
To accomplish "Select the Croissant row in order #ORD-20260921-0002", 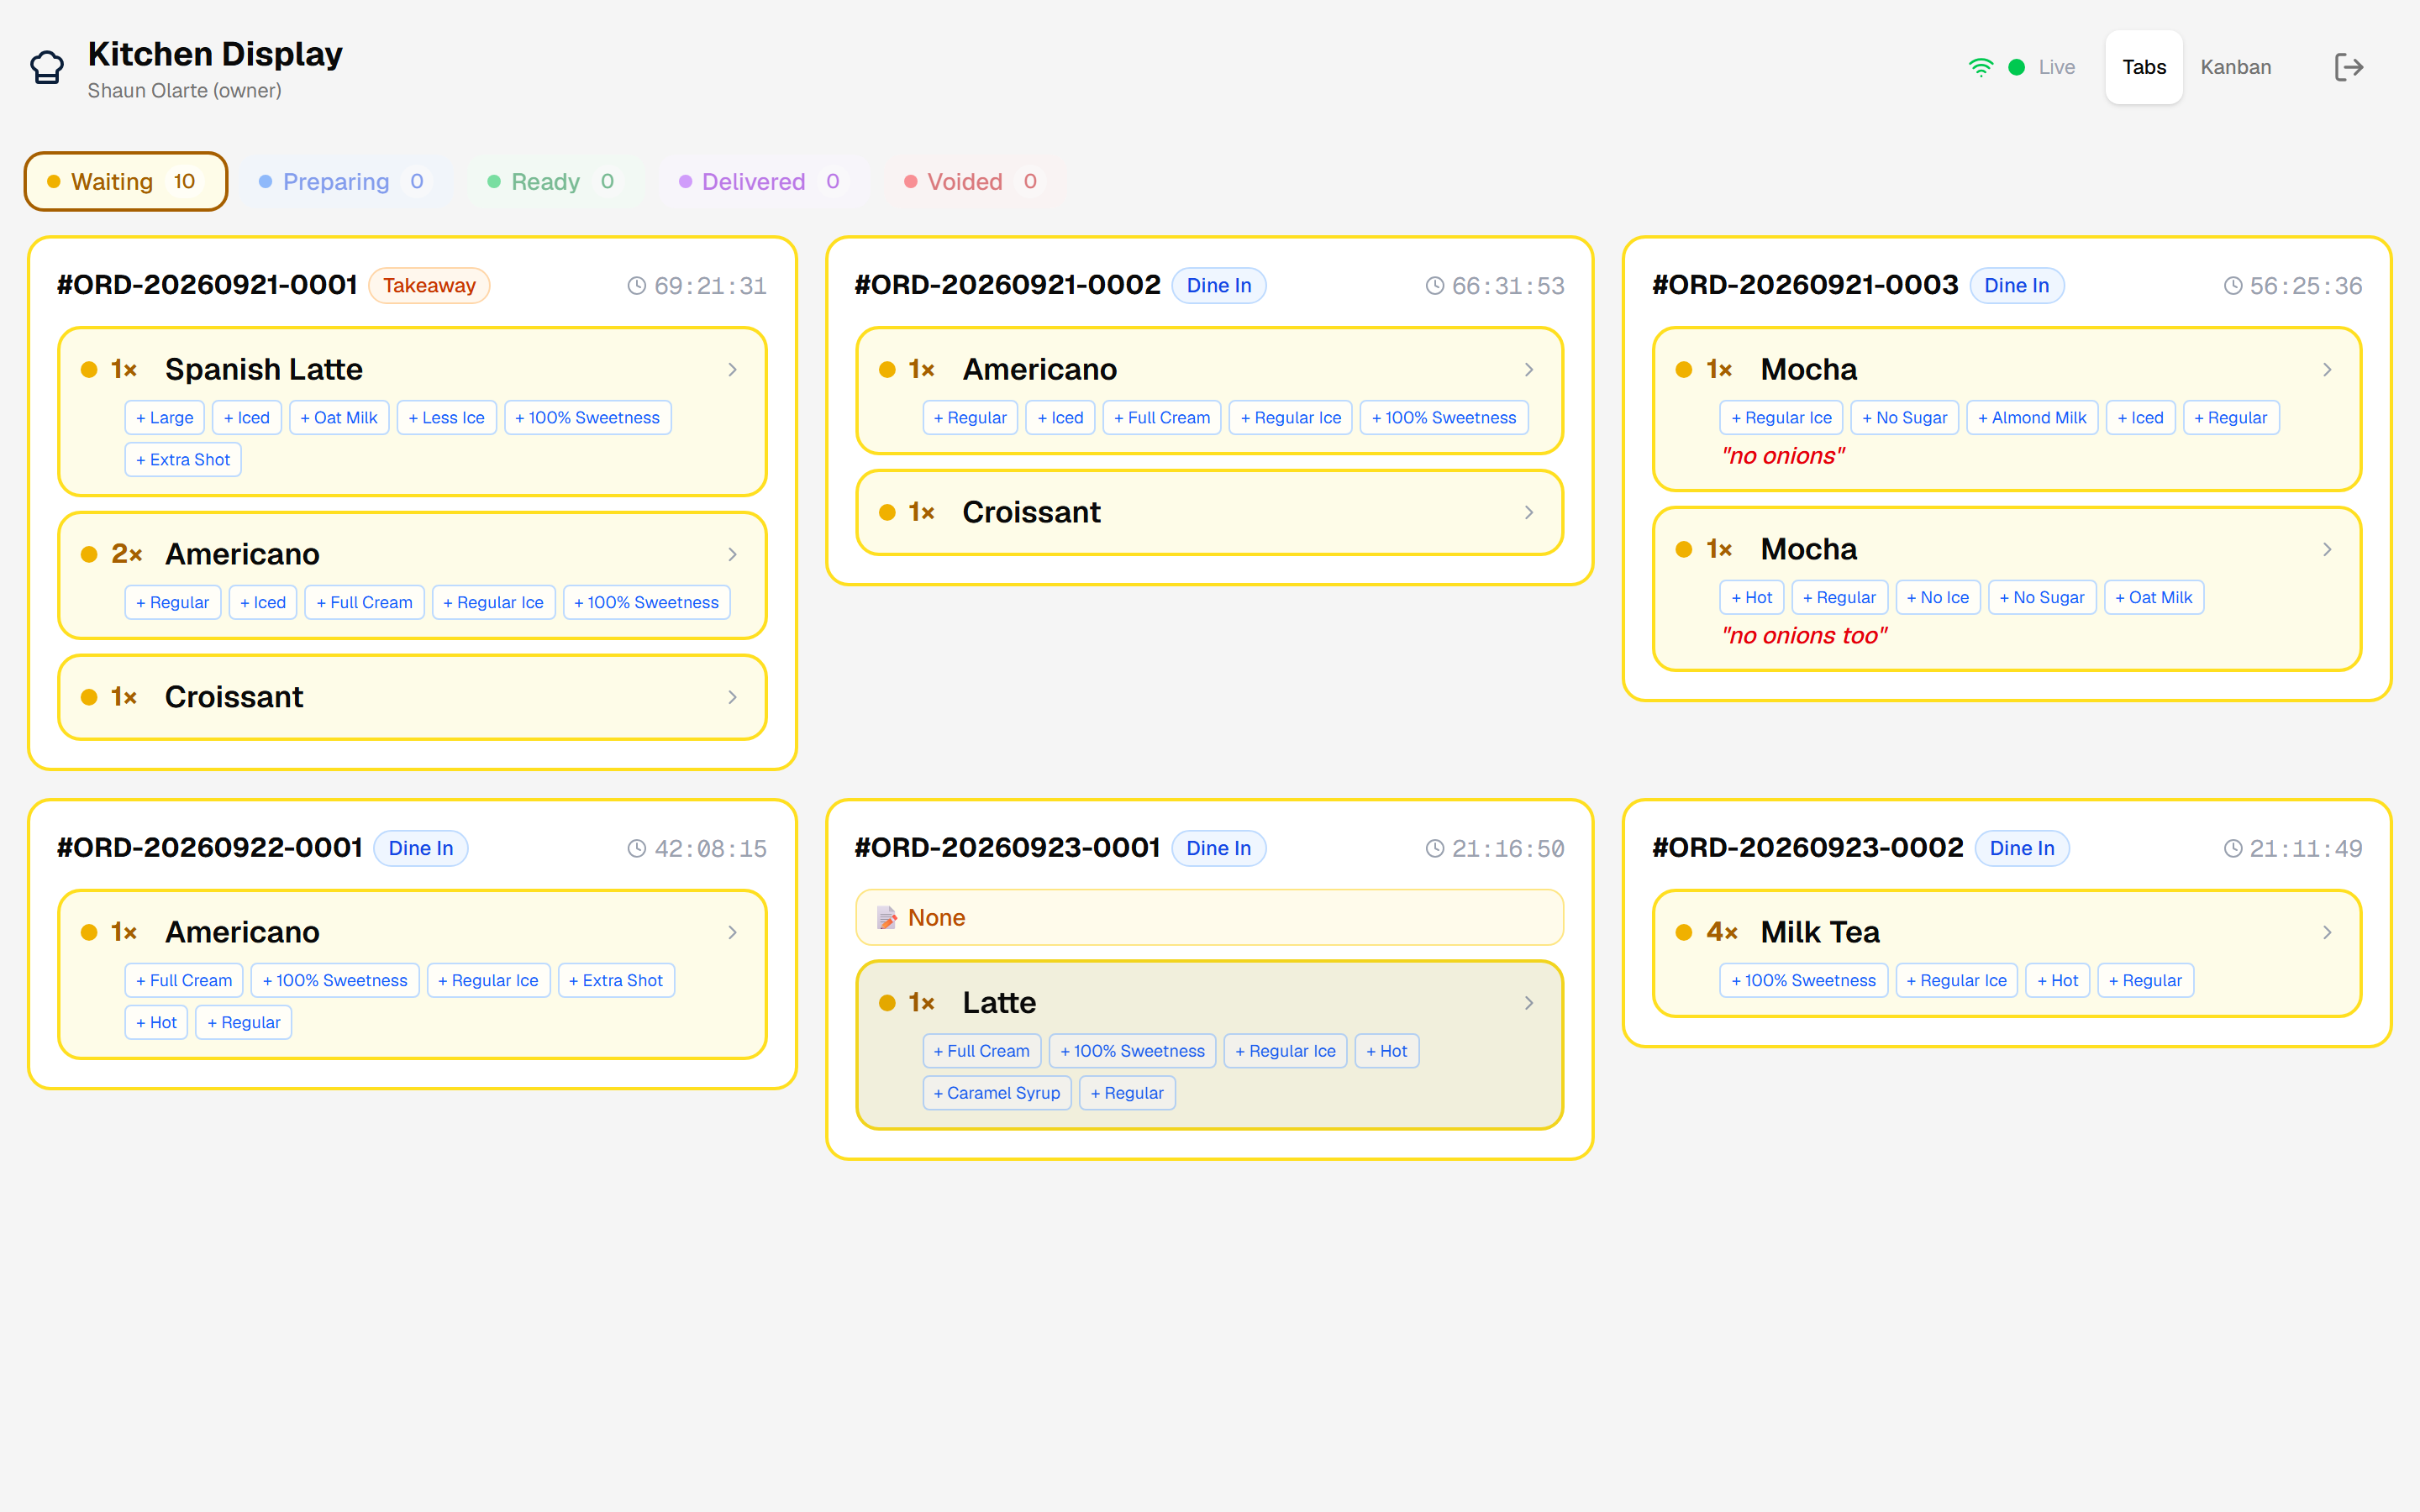I will pyautogui.click(x=1209, y=512).
